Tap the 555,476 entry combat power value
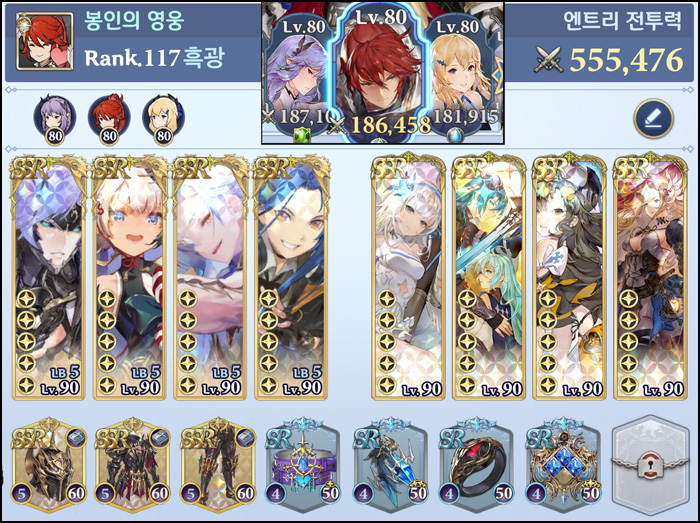 626,60
